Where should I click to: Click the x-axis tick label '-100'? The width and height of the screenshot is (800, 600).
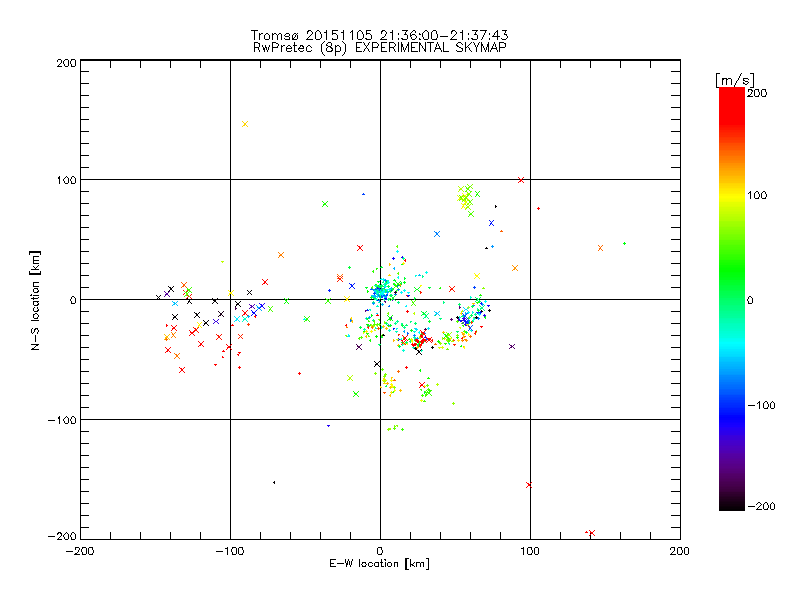point(230,552)
